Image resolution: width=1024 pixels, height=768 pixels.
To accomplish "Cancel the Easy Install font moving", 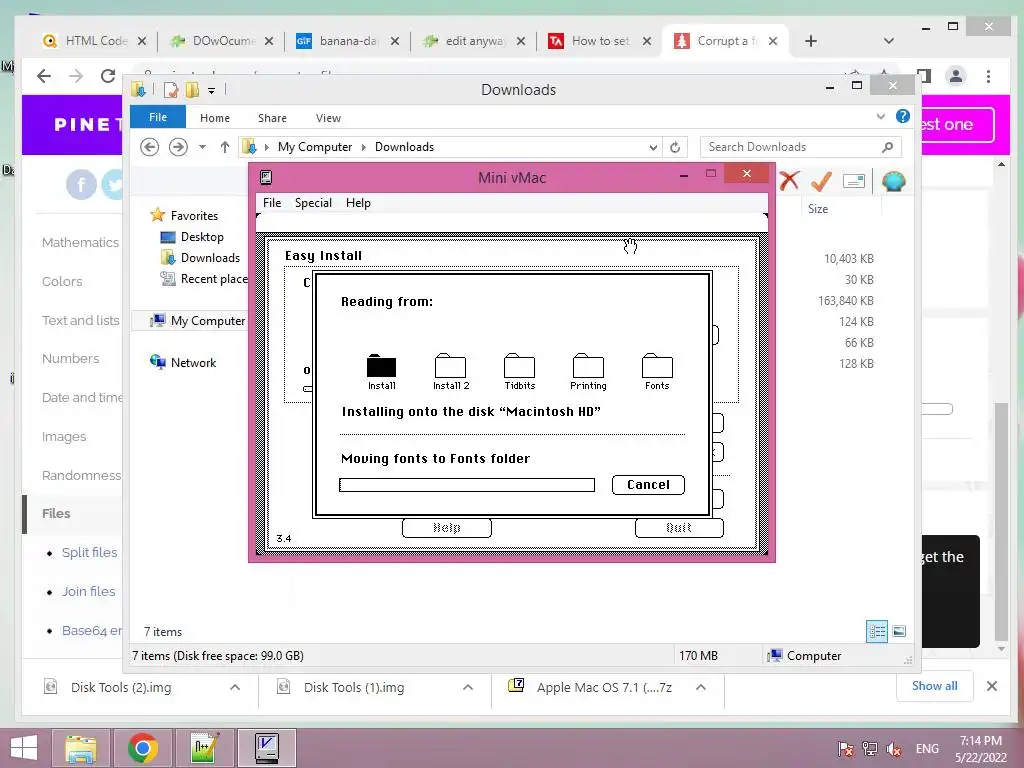I will point(648,485).
